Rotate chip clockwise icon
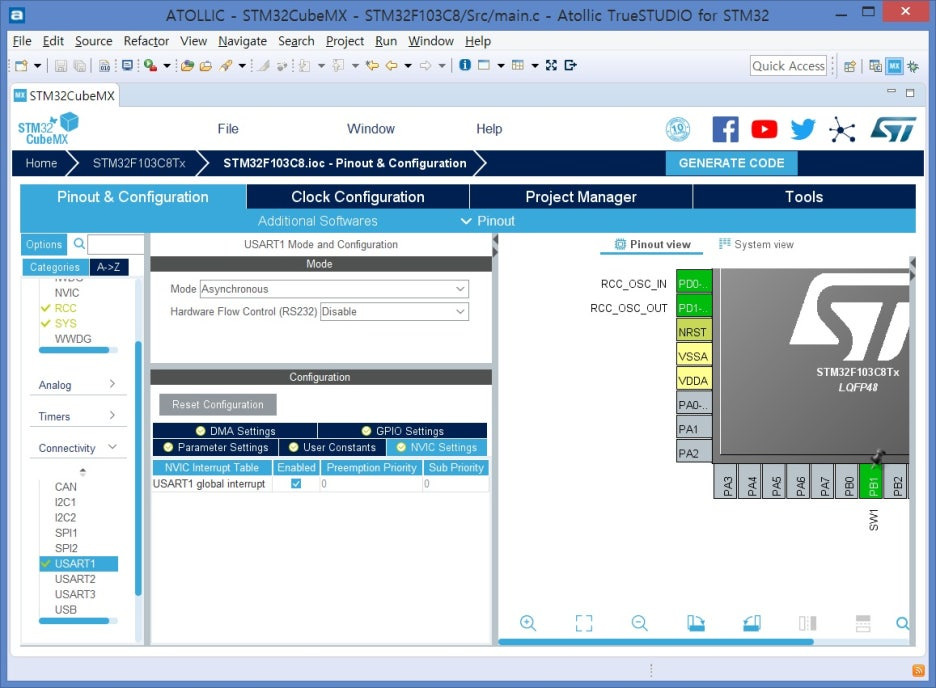This screenshot has height=688, width=936. [695, 623]
